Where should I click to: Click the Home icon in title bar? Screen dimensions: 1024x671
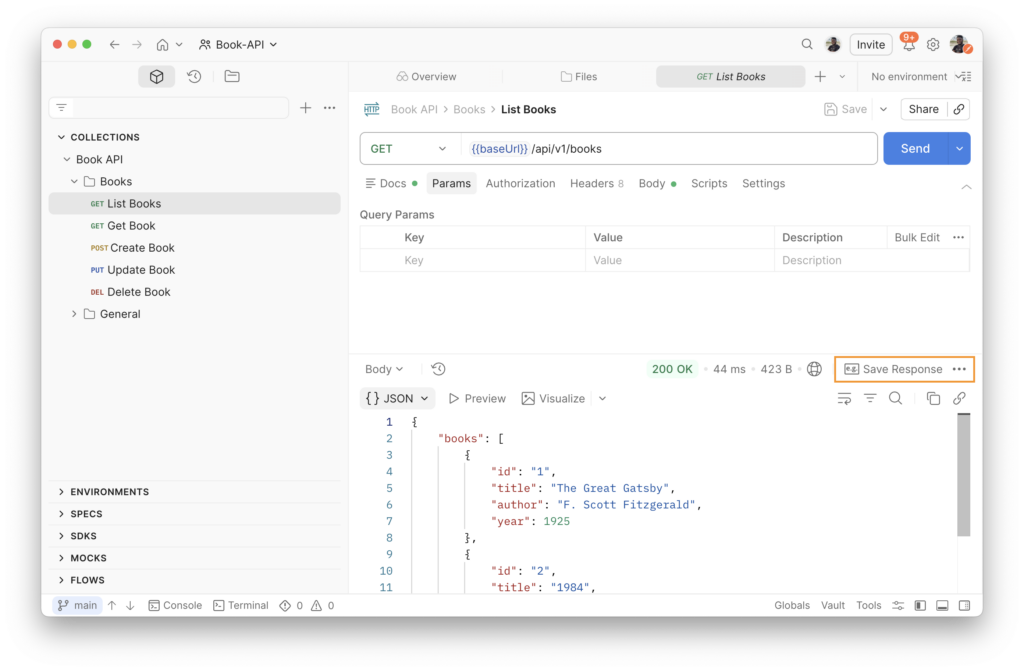[x=162, y=44]
